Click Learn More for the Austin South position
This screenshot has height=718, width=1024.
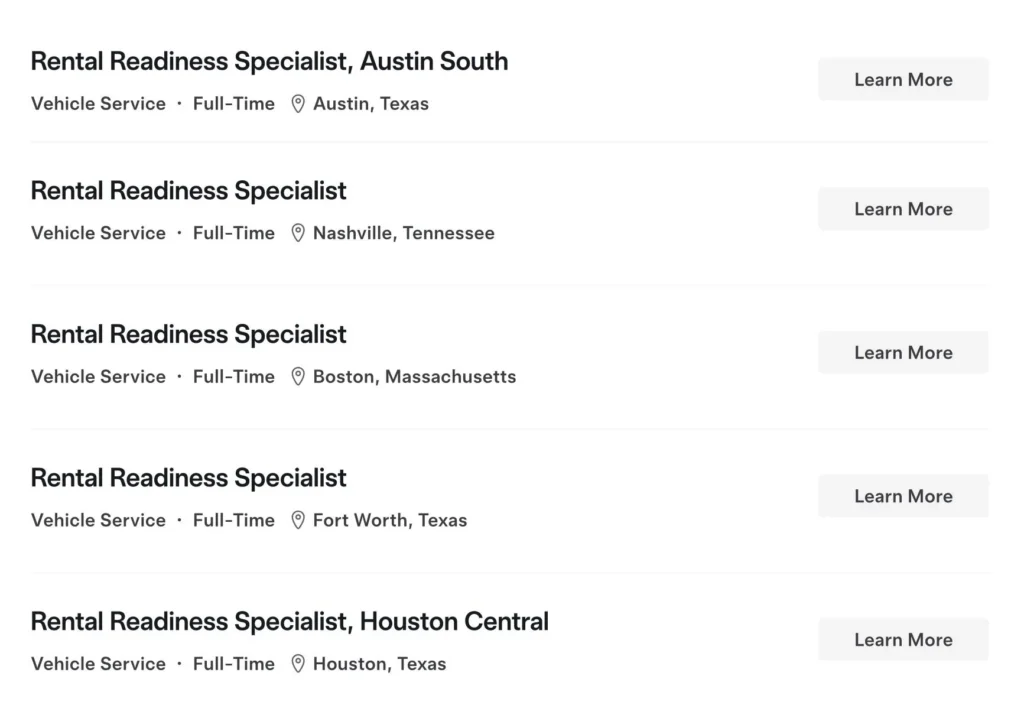coord(902,79)
